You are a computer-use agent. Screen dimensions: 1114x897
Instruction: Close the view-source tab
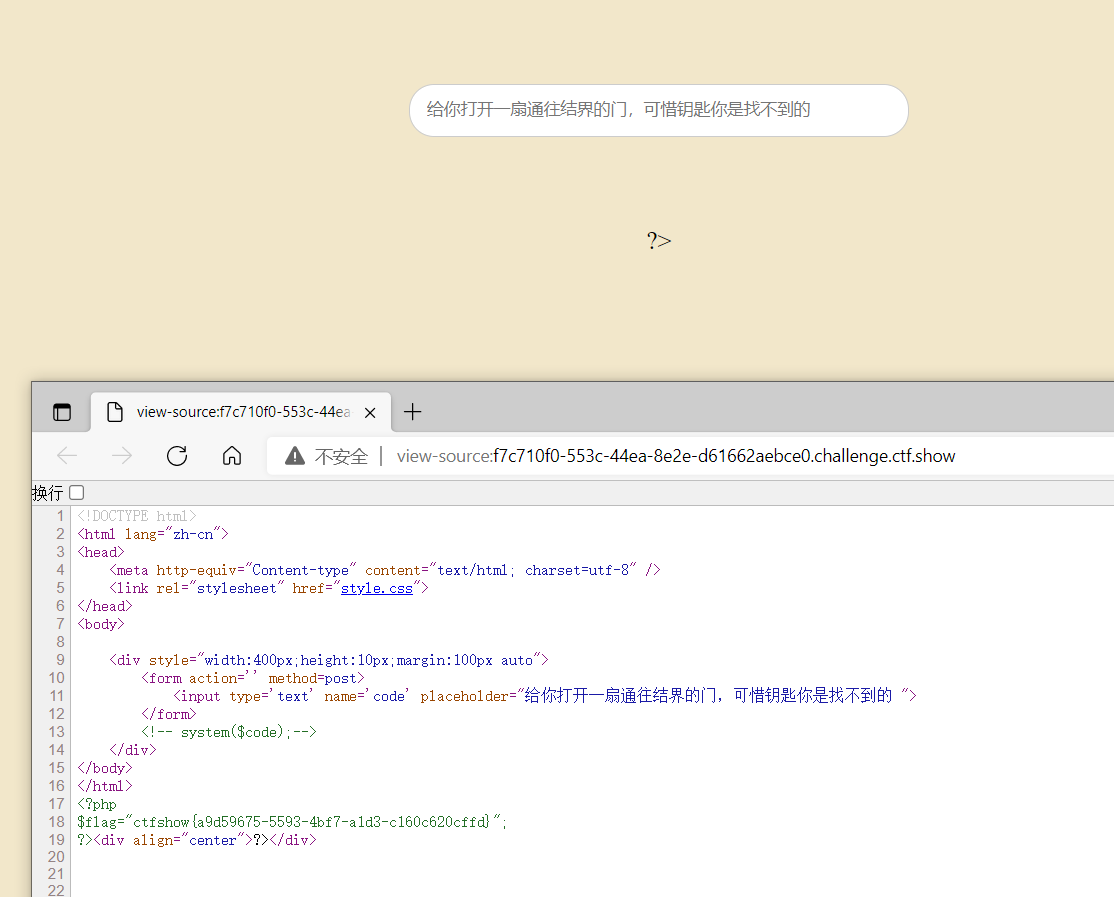click(370, 411)
